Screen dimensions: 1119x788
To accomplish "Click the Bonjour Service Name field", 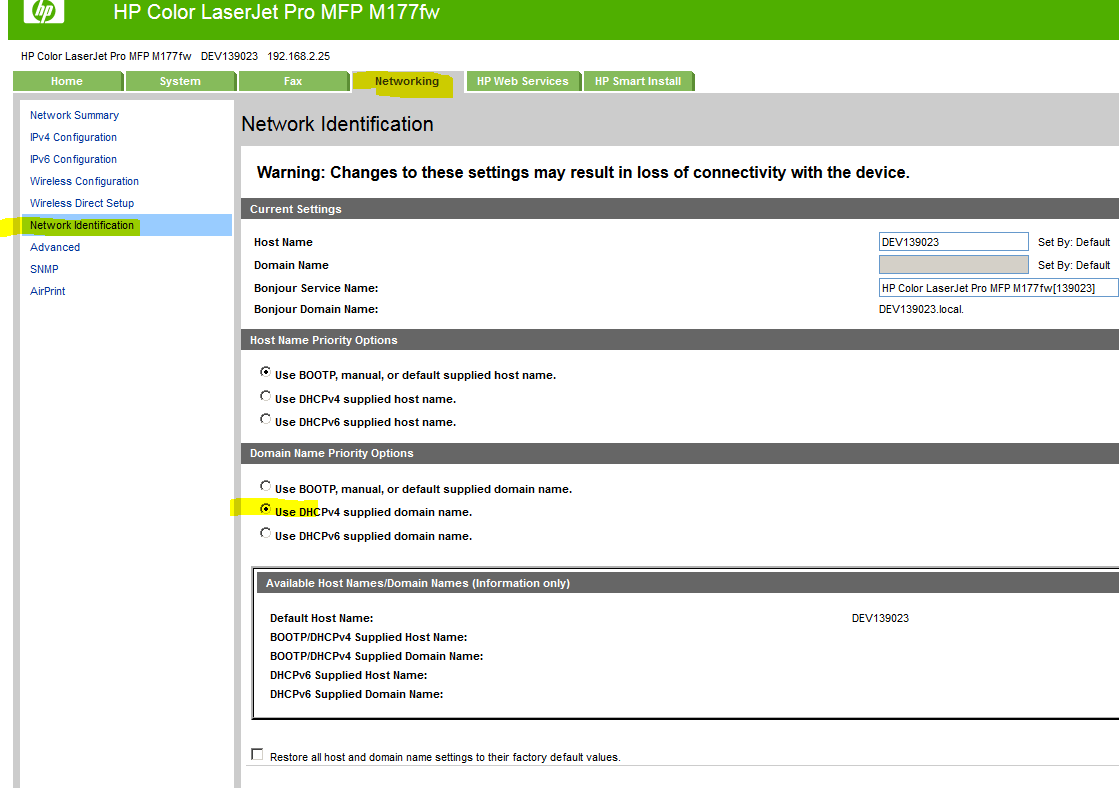I will pyautogui.click(x=997, y=288).
